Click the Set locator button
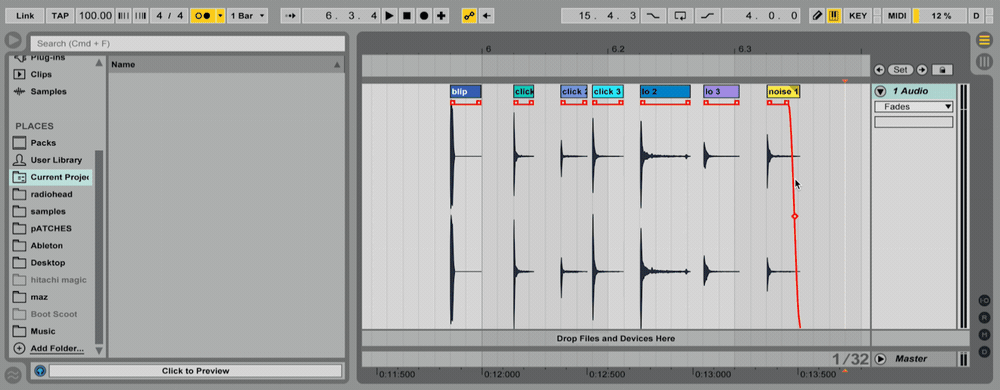 click(x=900, y=70)
